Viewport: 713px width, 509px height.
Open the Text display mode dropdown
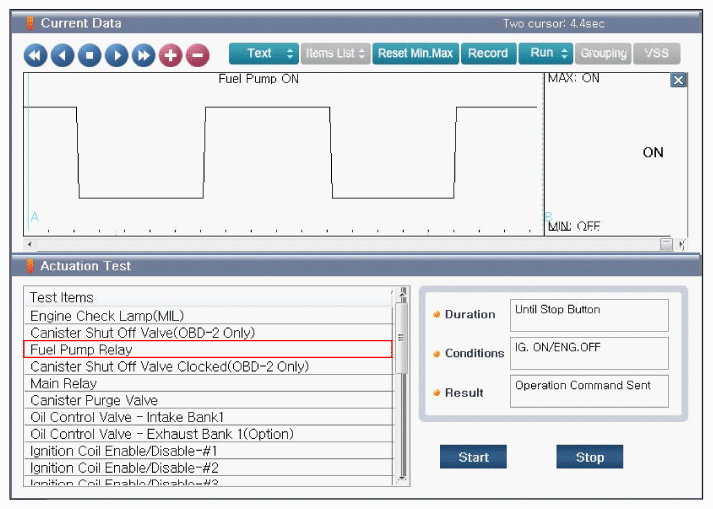pyautogui.click(x=263, y=53)
